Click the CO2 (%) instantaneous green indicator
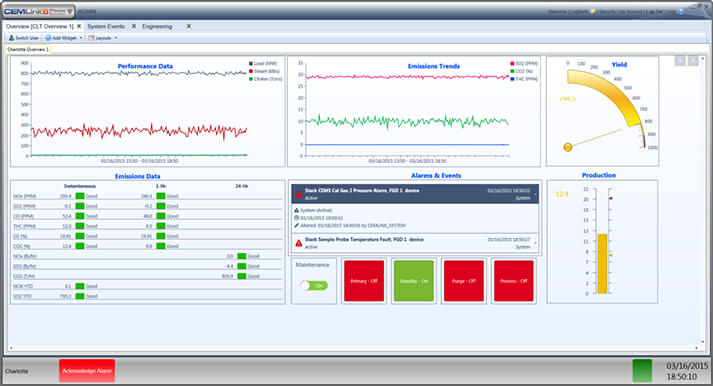 (80, 246)
